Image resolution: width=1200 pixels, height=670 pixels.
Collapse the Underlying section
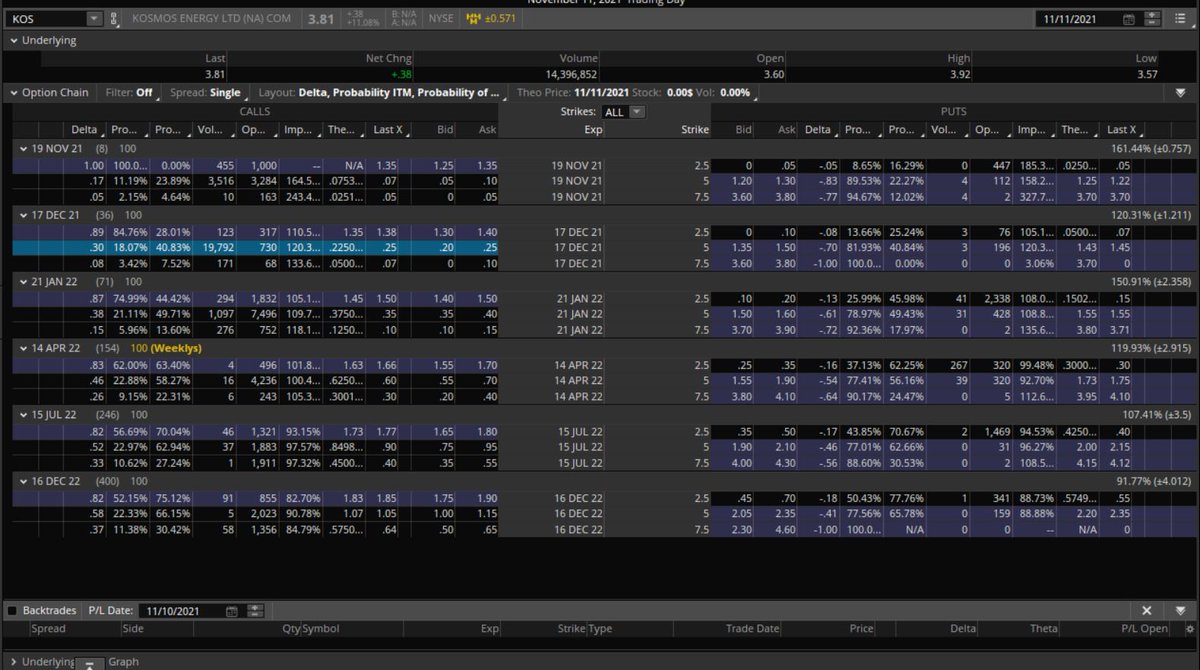(12, 41)
